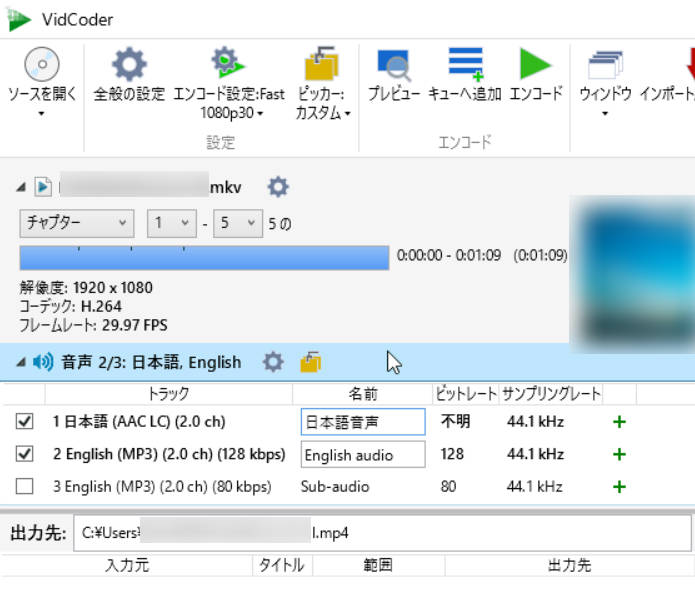Click the ビットレート column header
This screenshot has width=695, height=603.
466,394
